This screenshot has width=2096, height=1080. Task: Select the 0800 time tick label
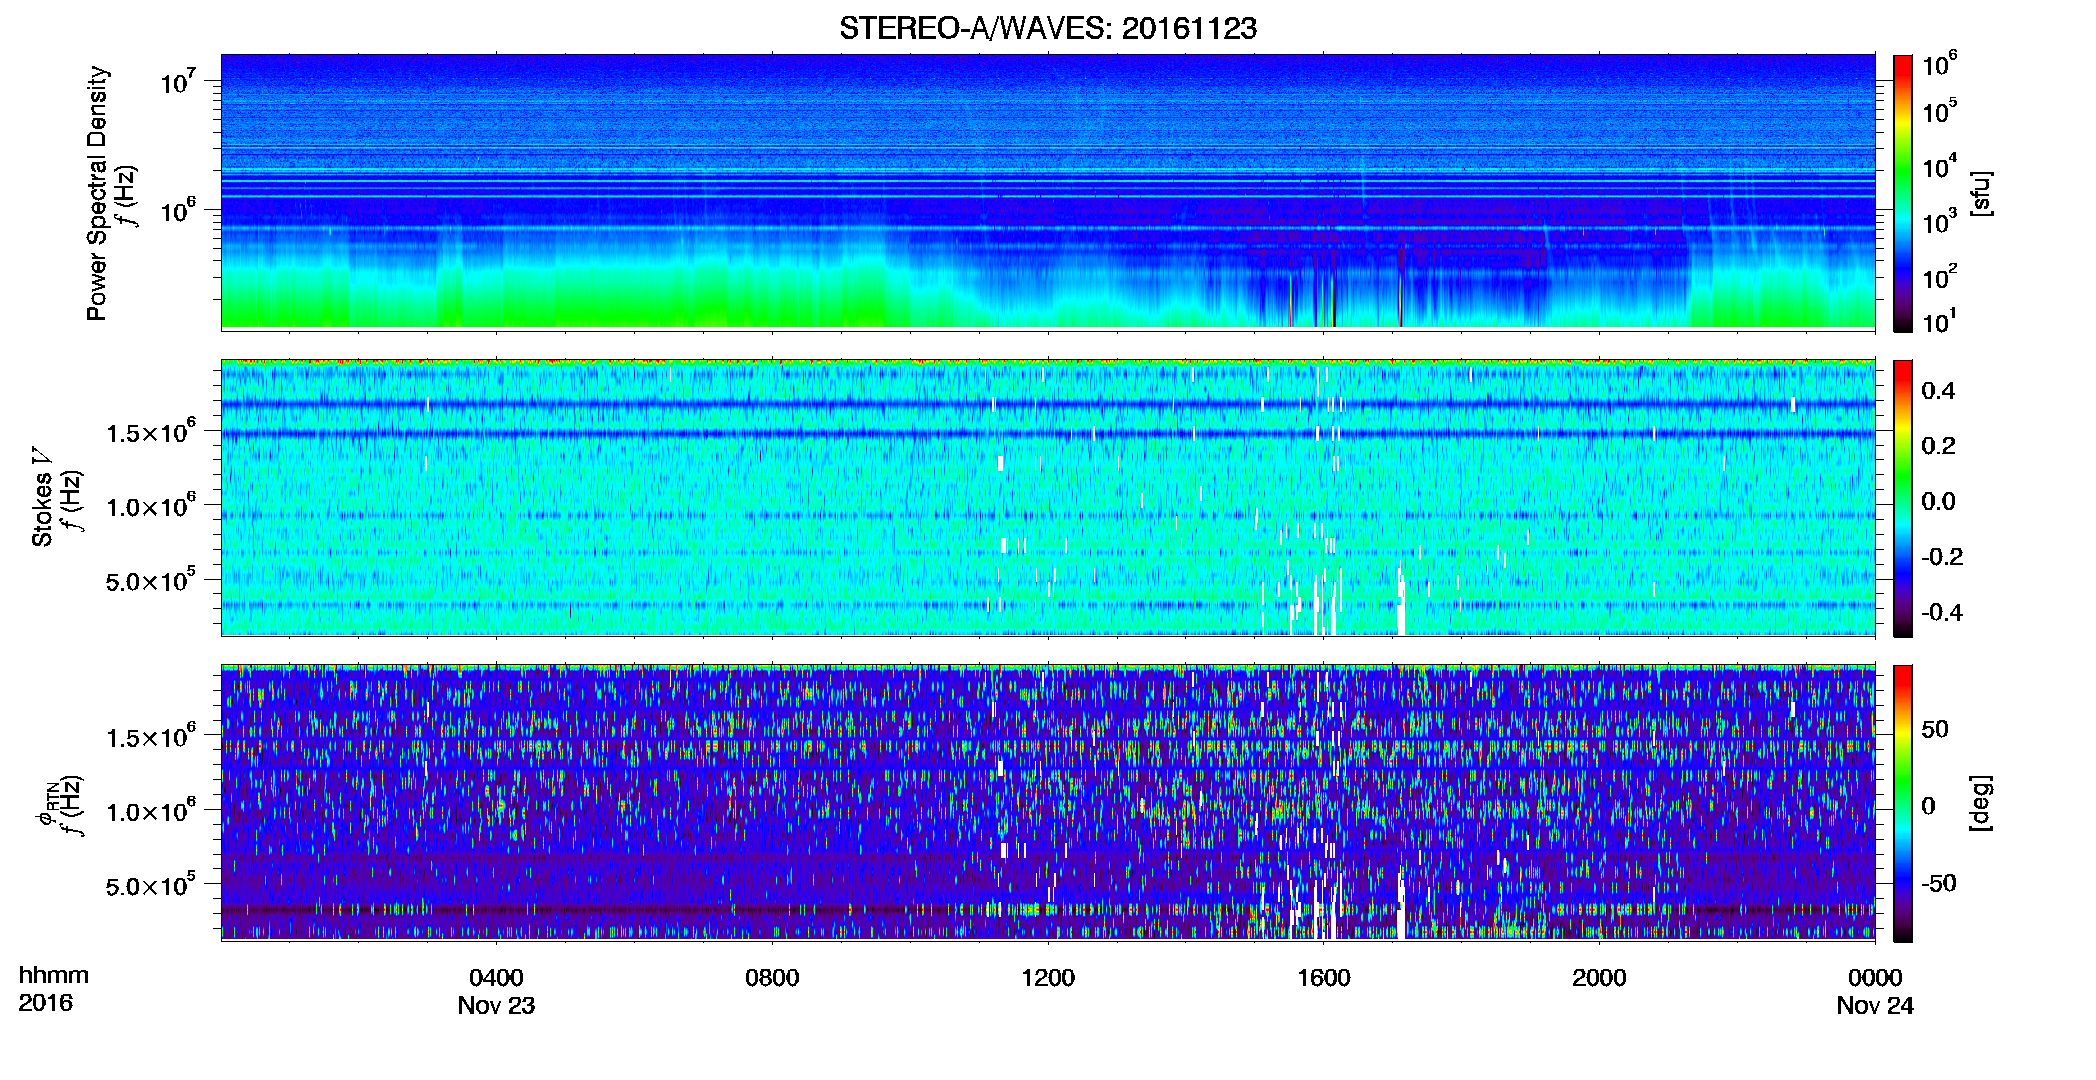pos(772,978)
